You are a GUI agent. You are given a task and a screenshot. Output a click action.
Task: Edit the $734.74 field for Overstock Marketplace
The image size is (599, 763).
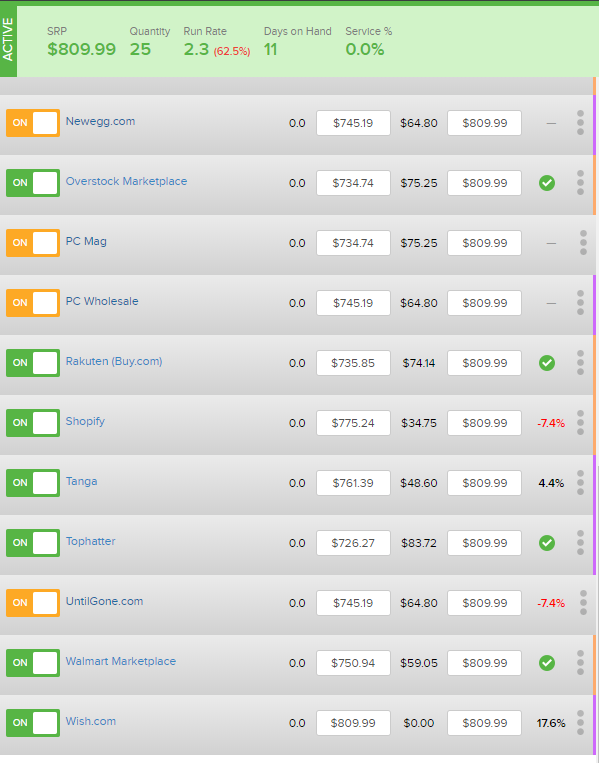[x=353, y=183]
